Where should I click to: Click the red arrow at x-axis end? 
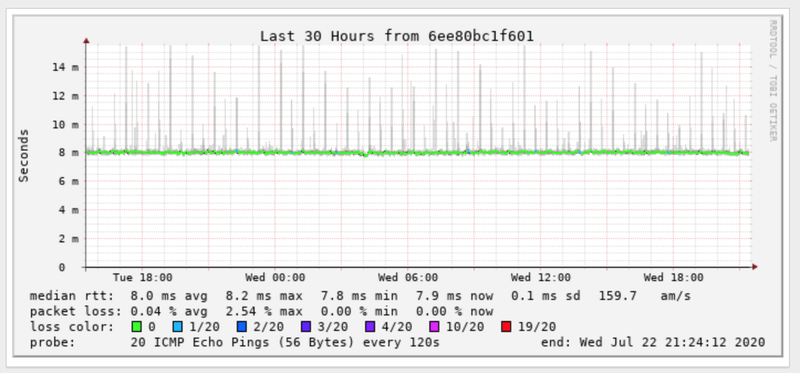point(755,266)
